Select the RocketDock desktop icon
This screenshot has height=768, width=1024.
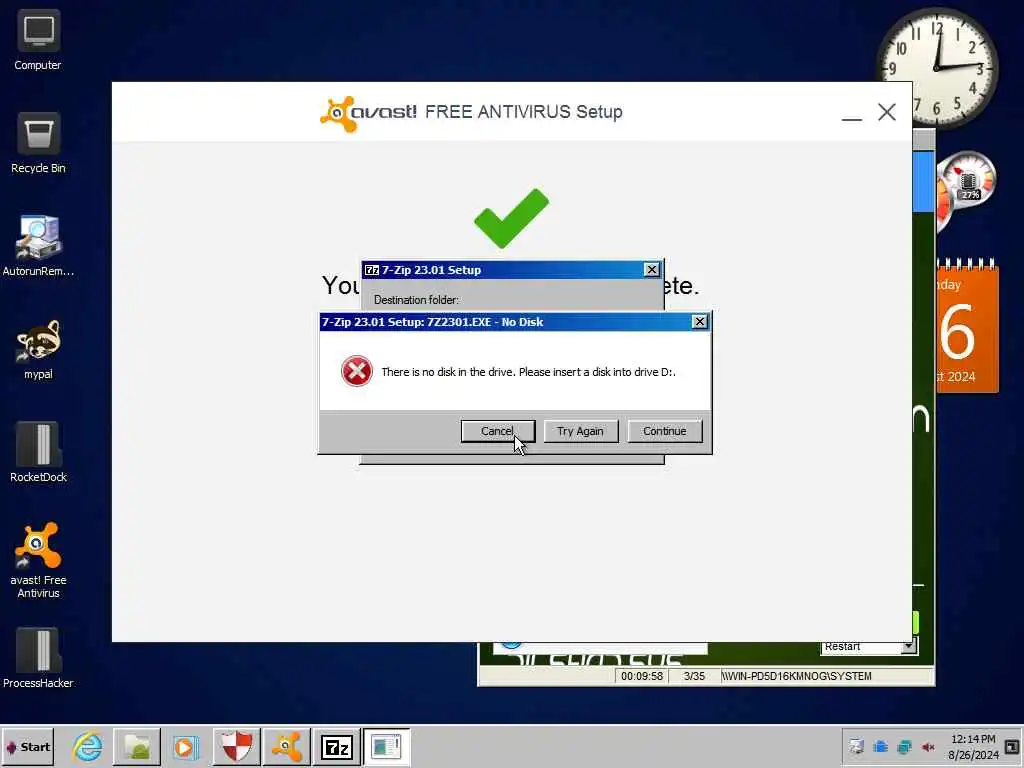38,452
